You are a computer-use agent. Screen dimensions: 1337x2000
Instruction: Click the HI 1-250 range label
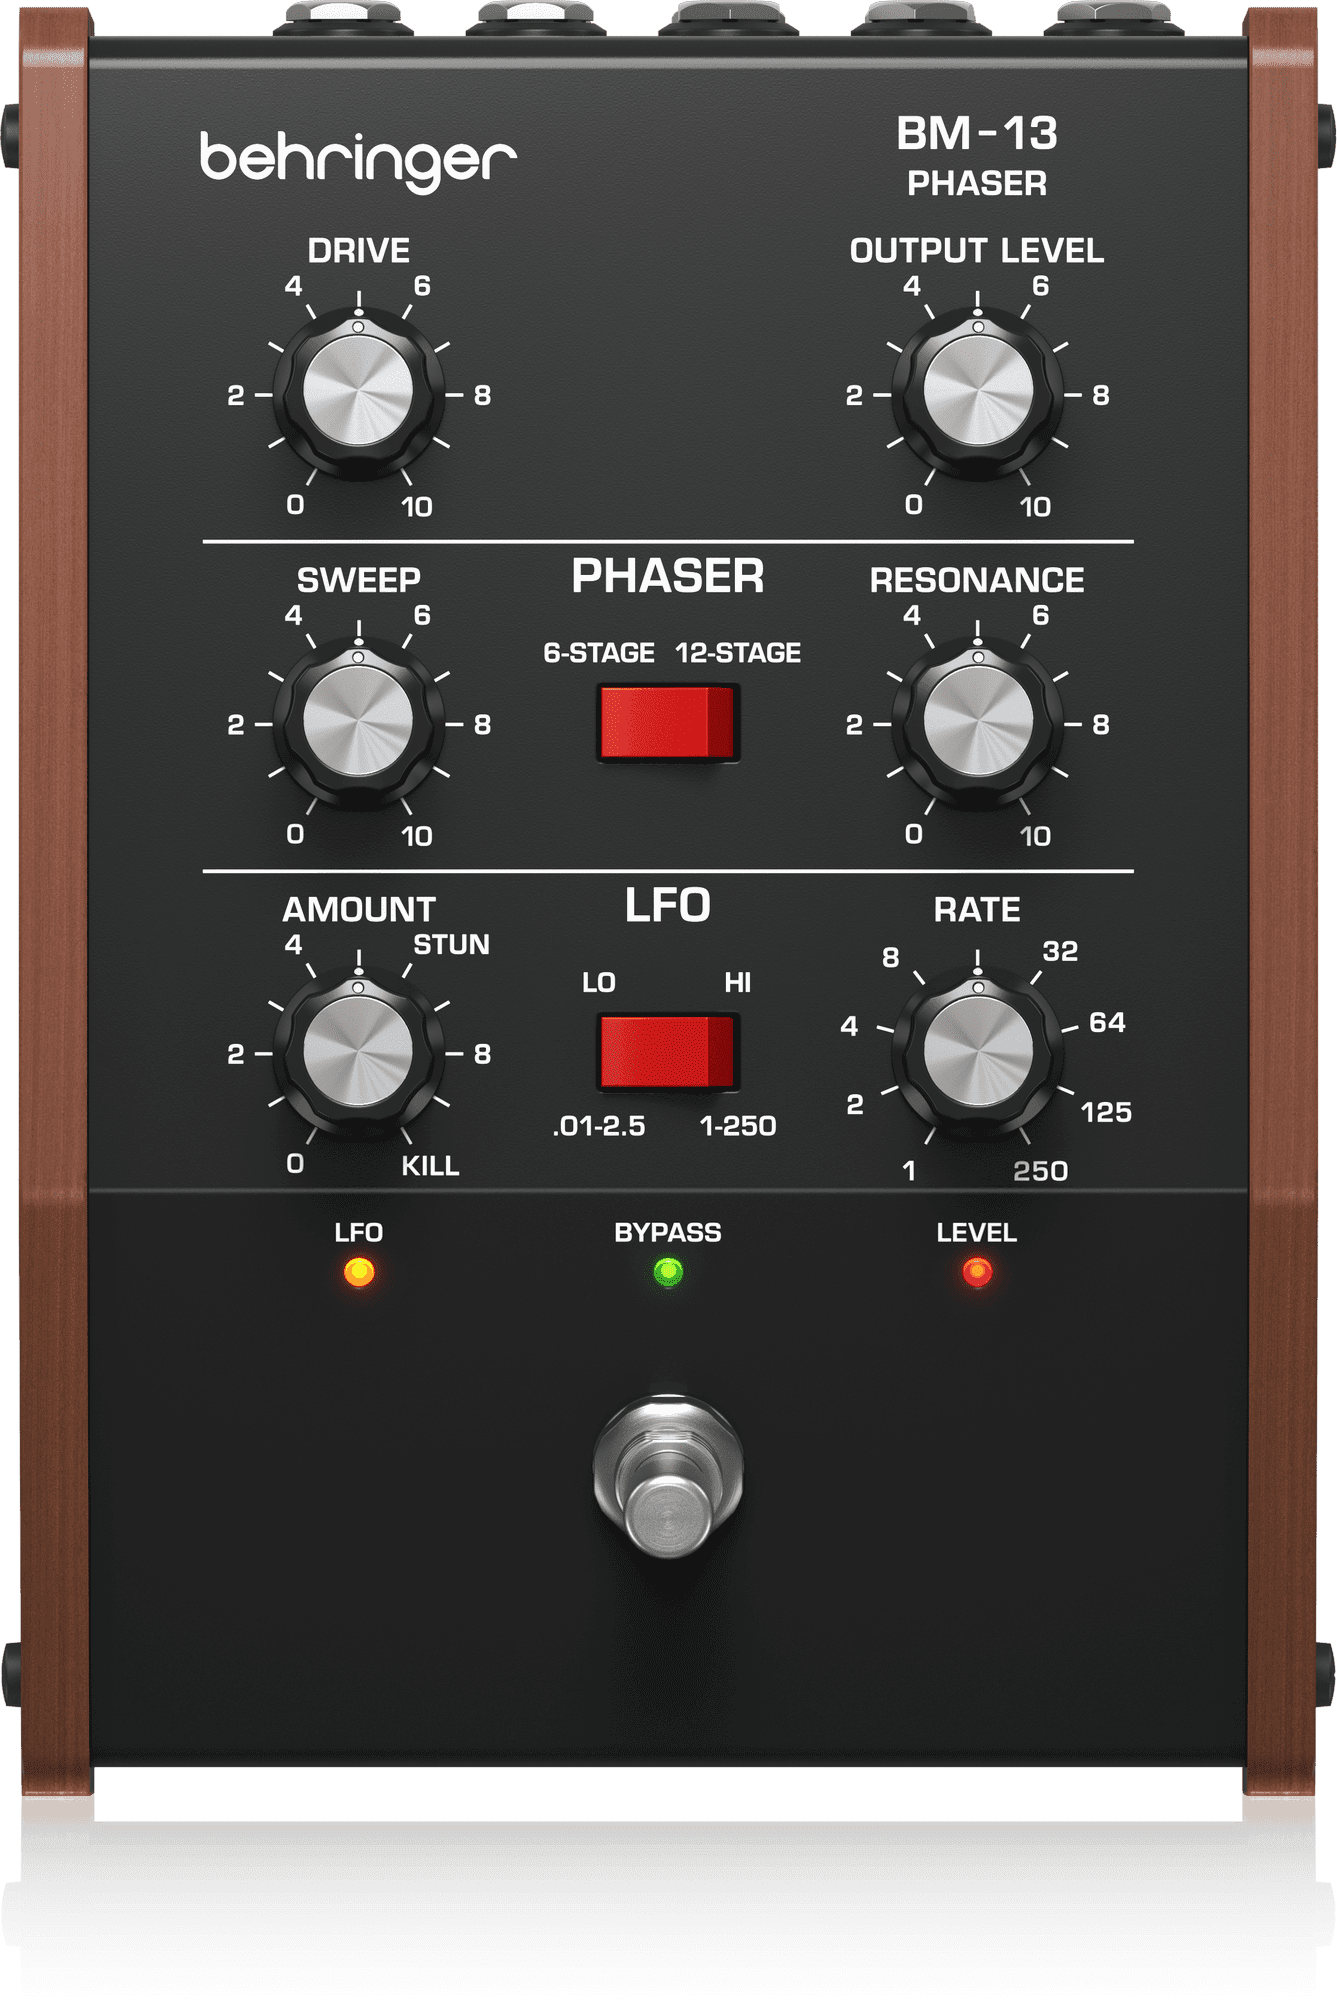[x=738, y=1126]
